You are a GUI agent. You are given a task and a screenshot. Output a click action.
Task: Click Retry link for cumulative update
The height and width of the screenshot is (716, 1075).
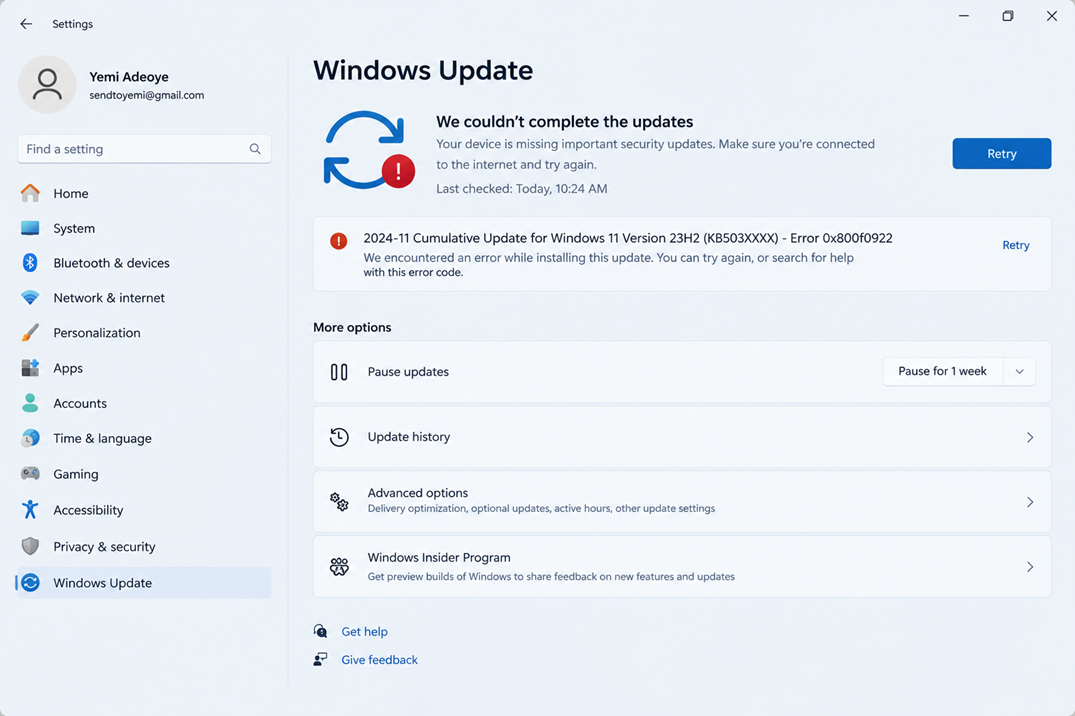(x=1016, y=245)
